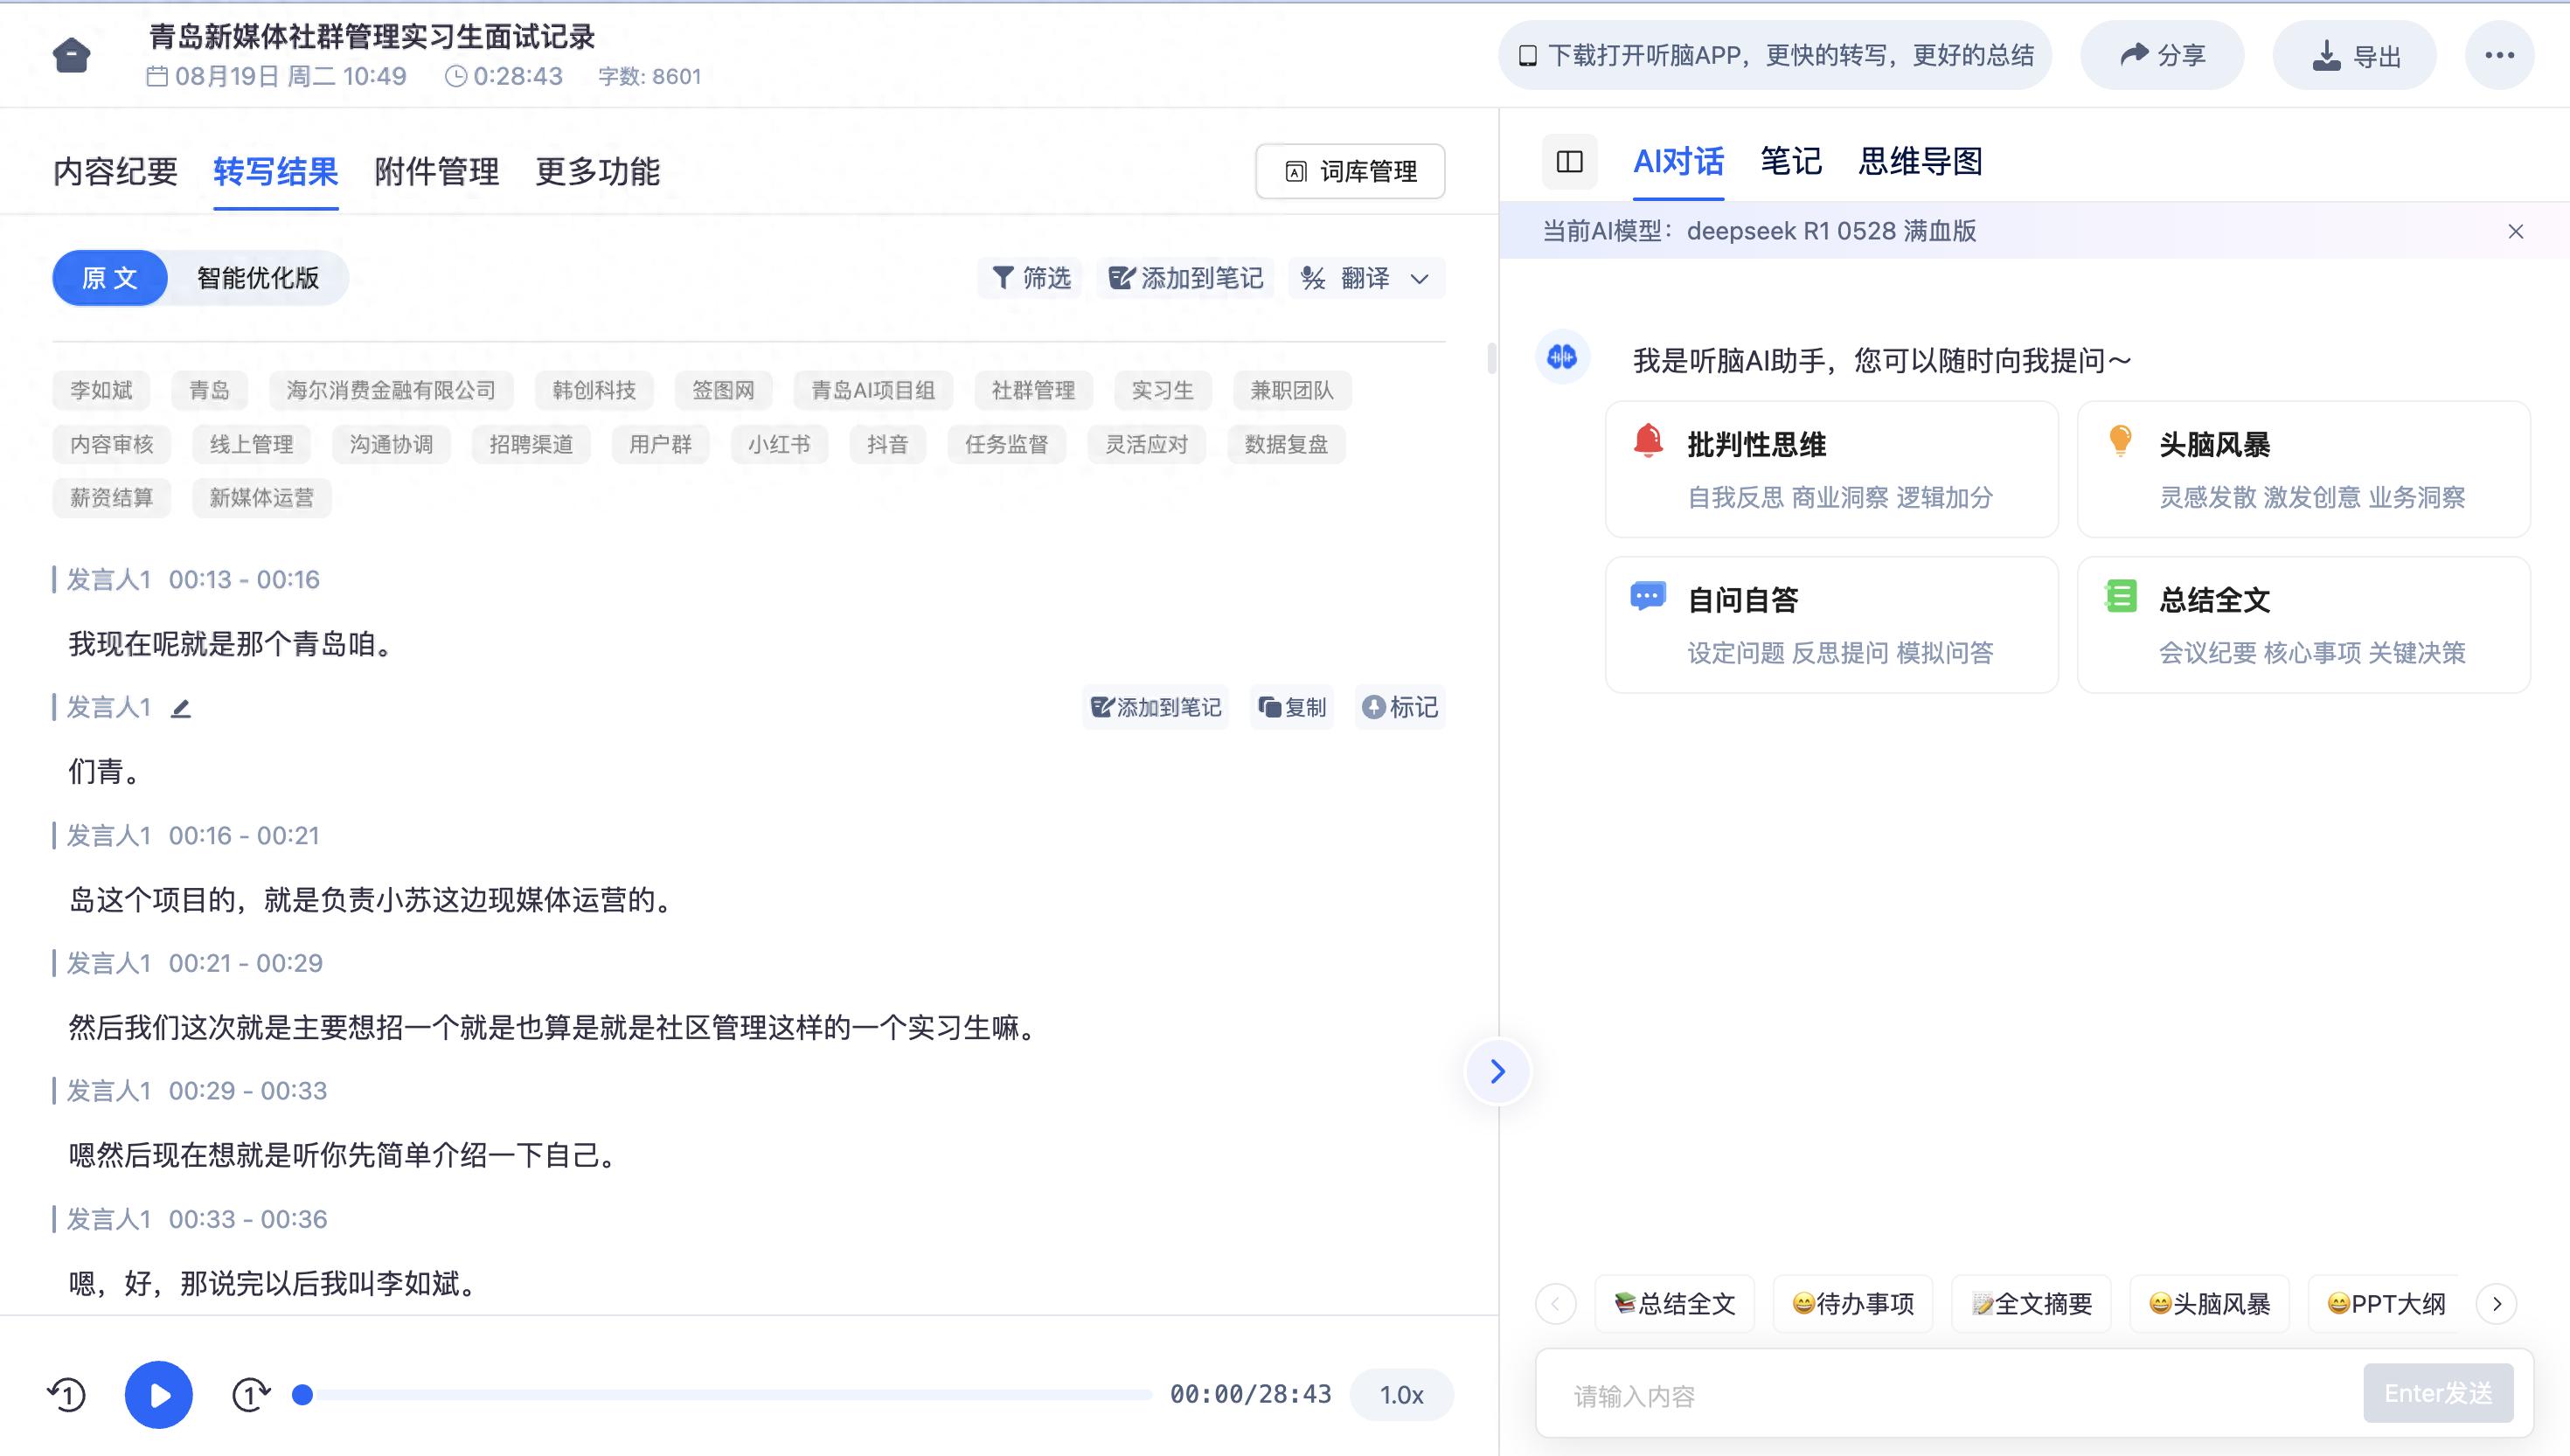Switch to the 思维导图 mind map tab
The height and width of the screenshot is (1456, 2570).
tap(1920, 162)
